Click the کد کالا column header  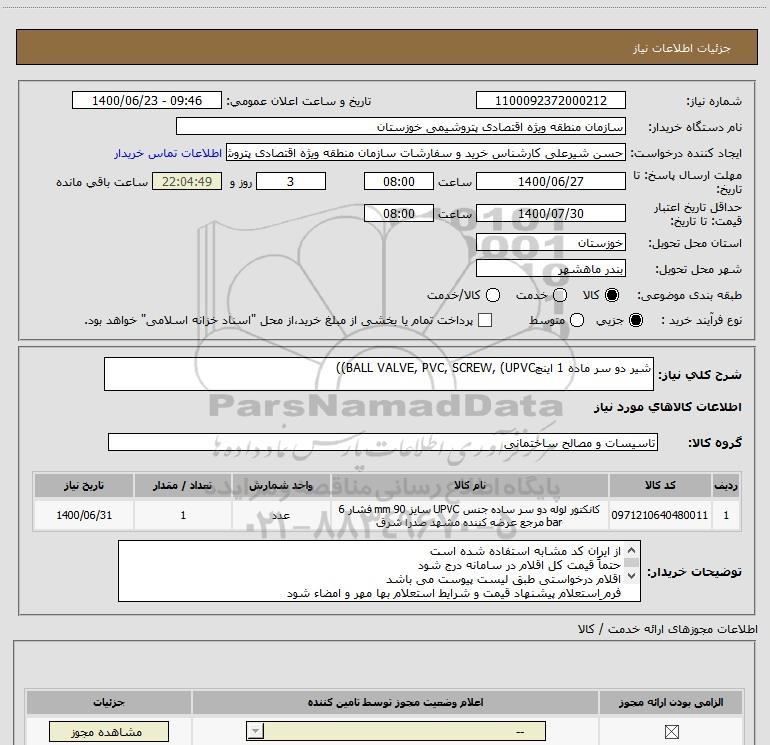click(x=660, y=485)
